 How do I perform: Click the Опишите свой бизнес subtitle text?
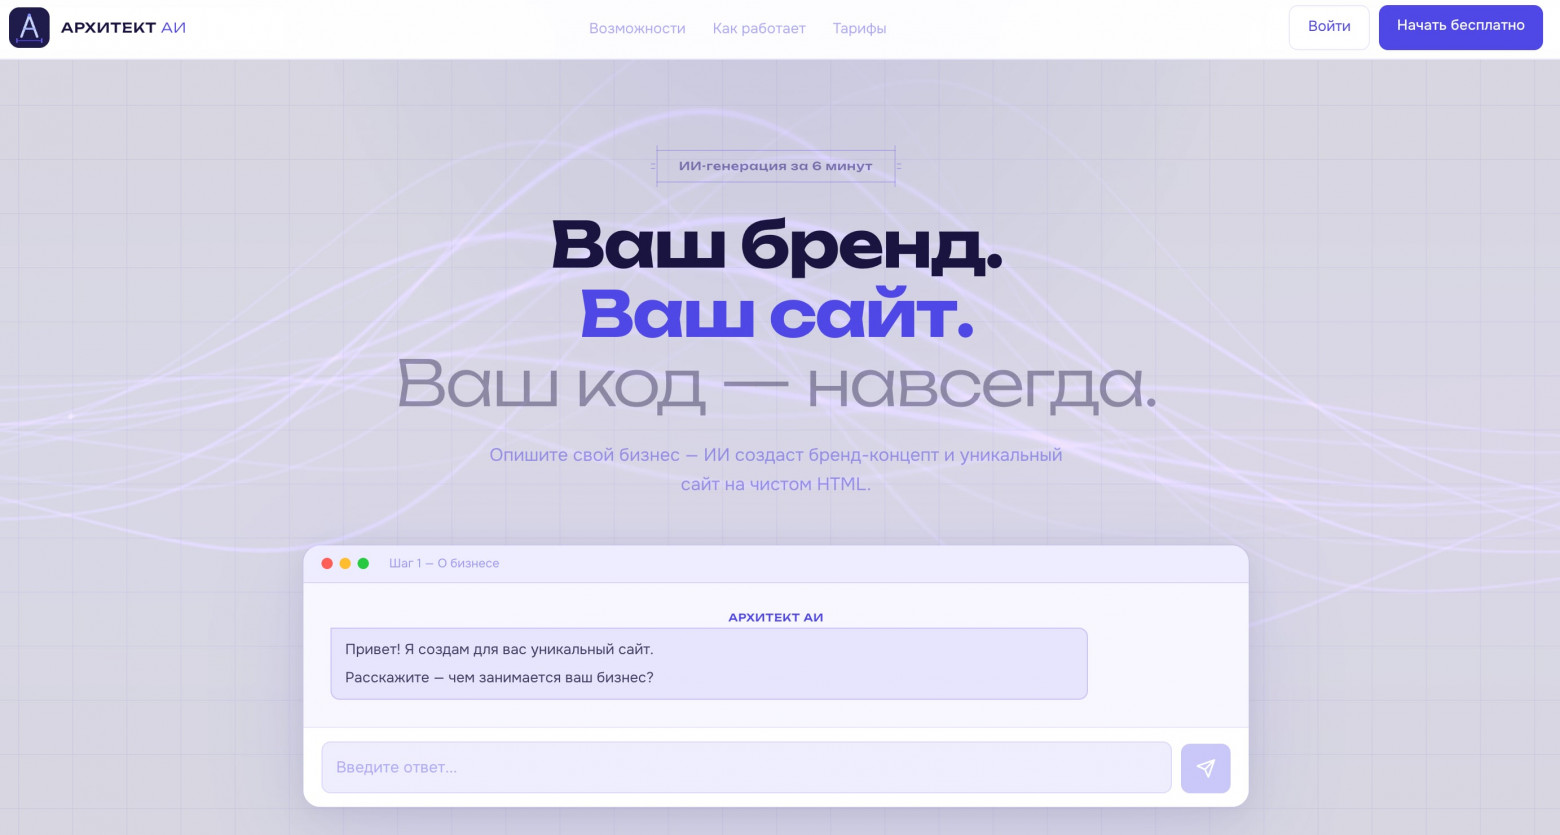pos(776,469)
